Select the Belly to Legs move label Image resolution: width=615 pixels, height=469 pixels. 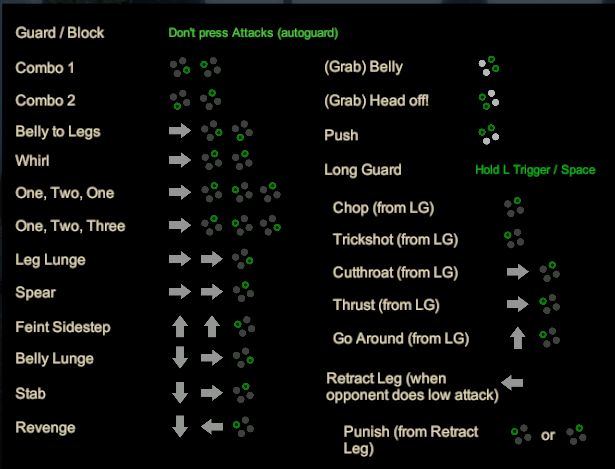[58, 131]
